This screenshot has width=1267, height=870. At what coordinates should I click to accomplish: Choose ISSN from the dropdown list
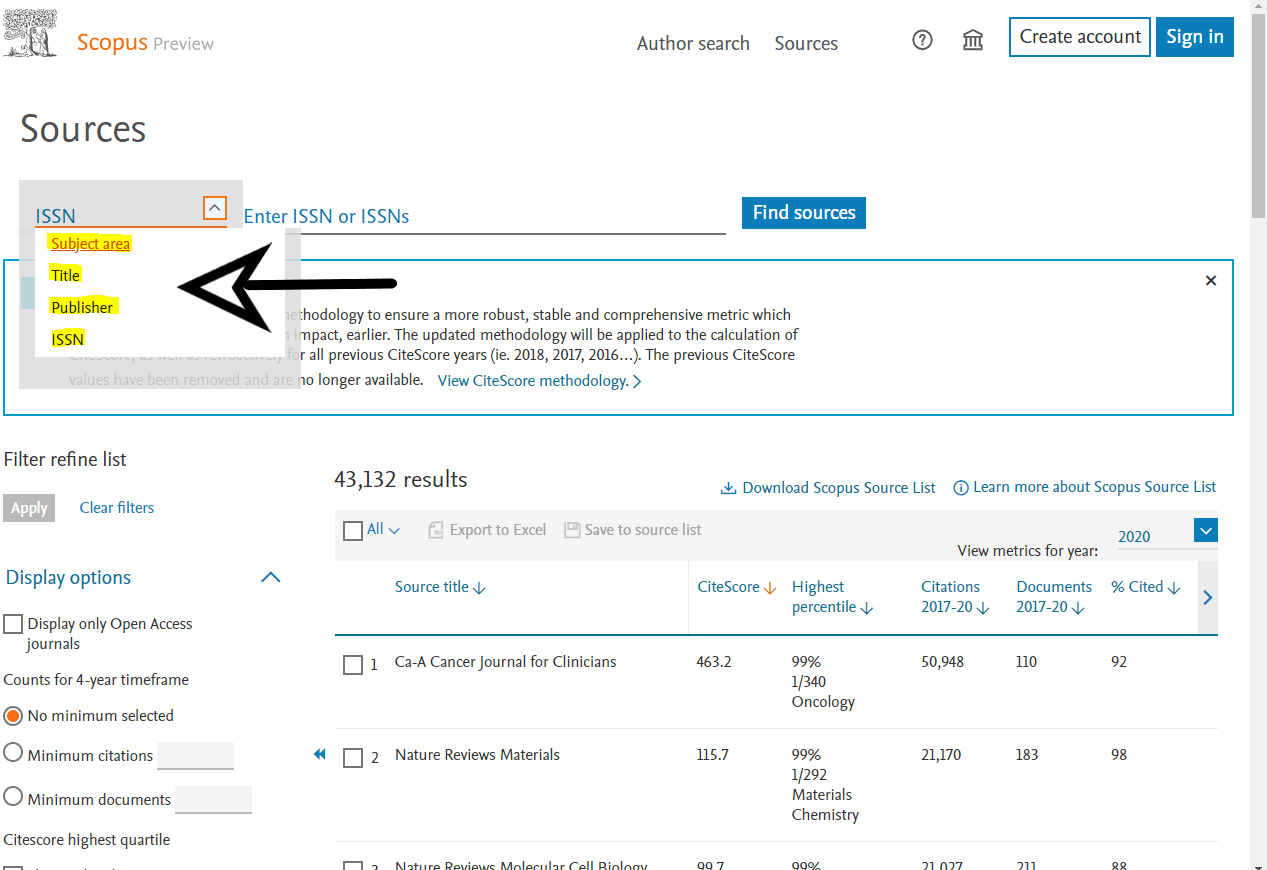tap(68, 339)
